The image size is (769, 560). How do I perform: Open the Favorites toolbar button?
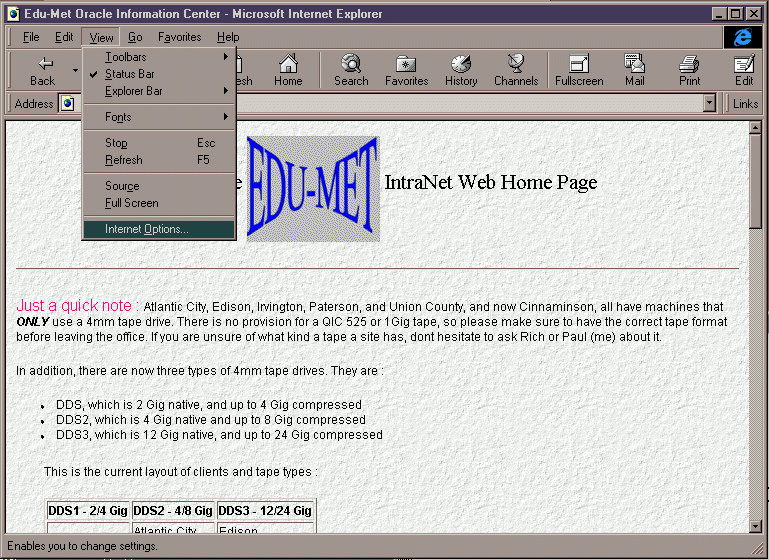[x=407, y=70]
